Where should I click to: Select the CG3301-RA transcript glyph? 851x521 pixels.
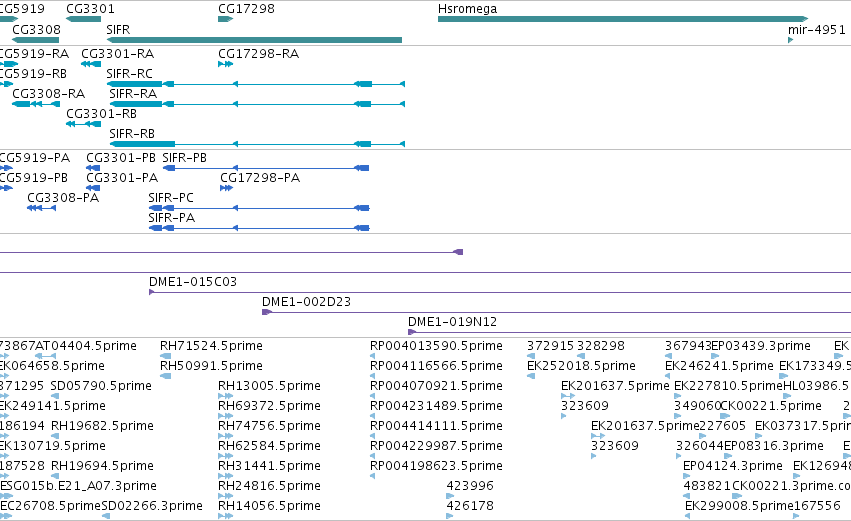tap(91, 63)
